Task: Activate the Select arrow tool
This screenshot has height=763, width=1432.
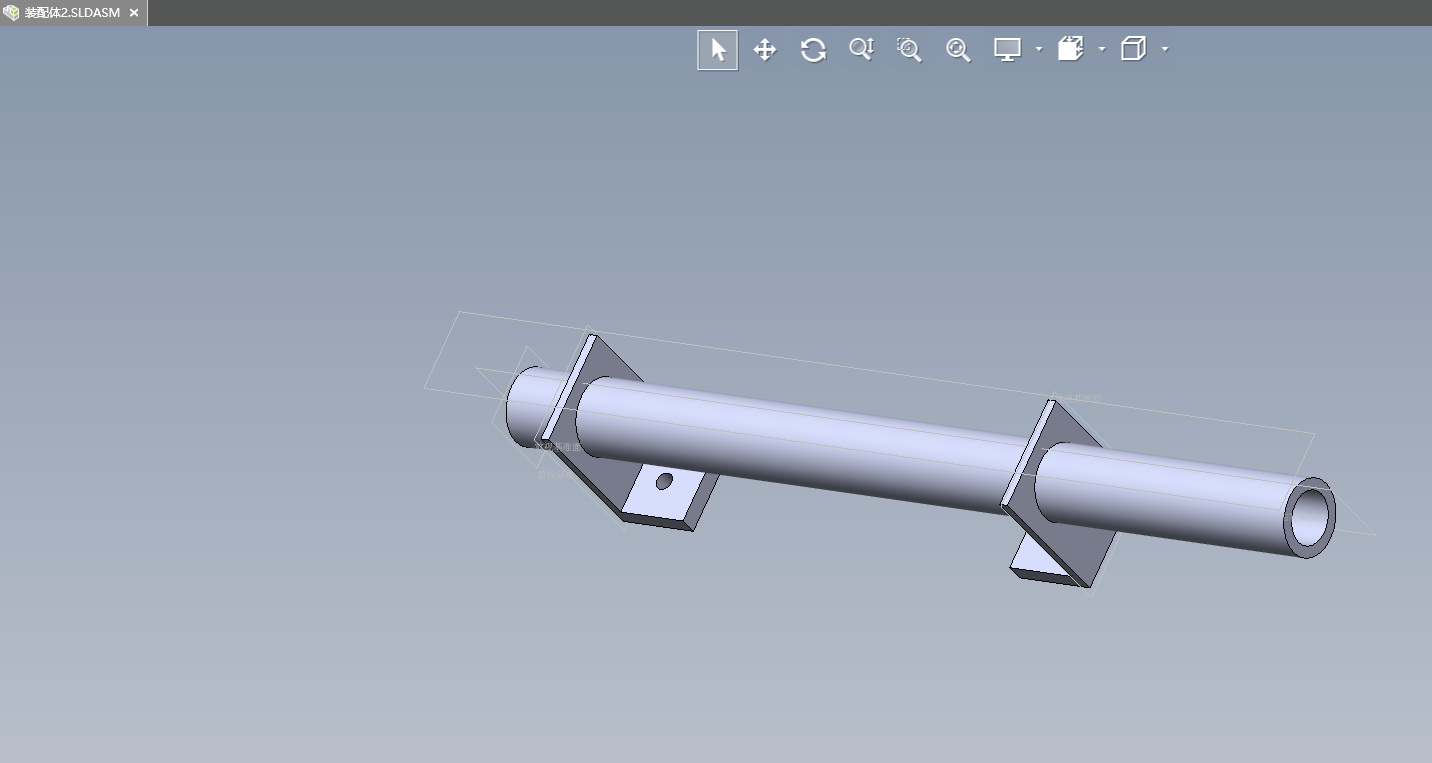Action: tap(718, 50)
